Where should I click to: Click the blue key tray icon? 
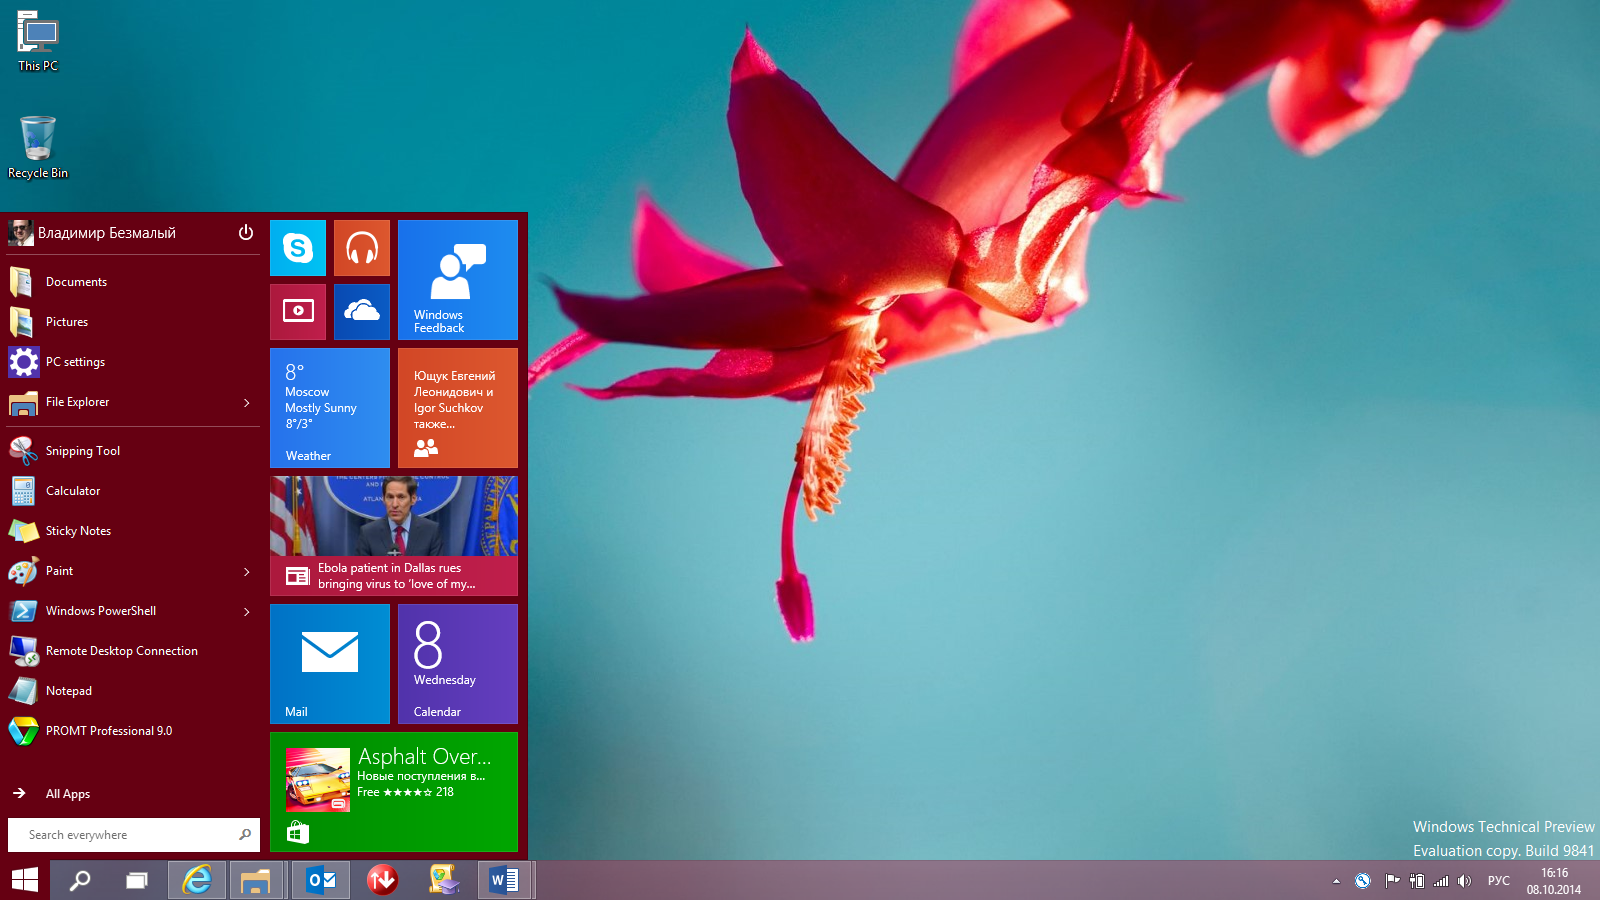(x=1362, y=881)
